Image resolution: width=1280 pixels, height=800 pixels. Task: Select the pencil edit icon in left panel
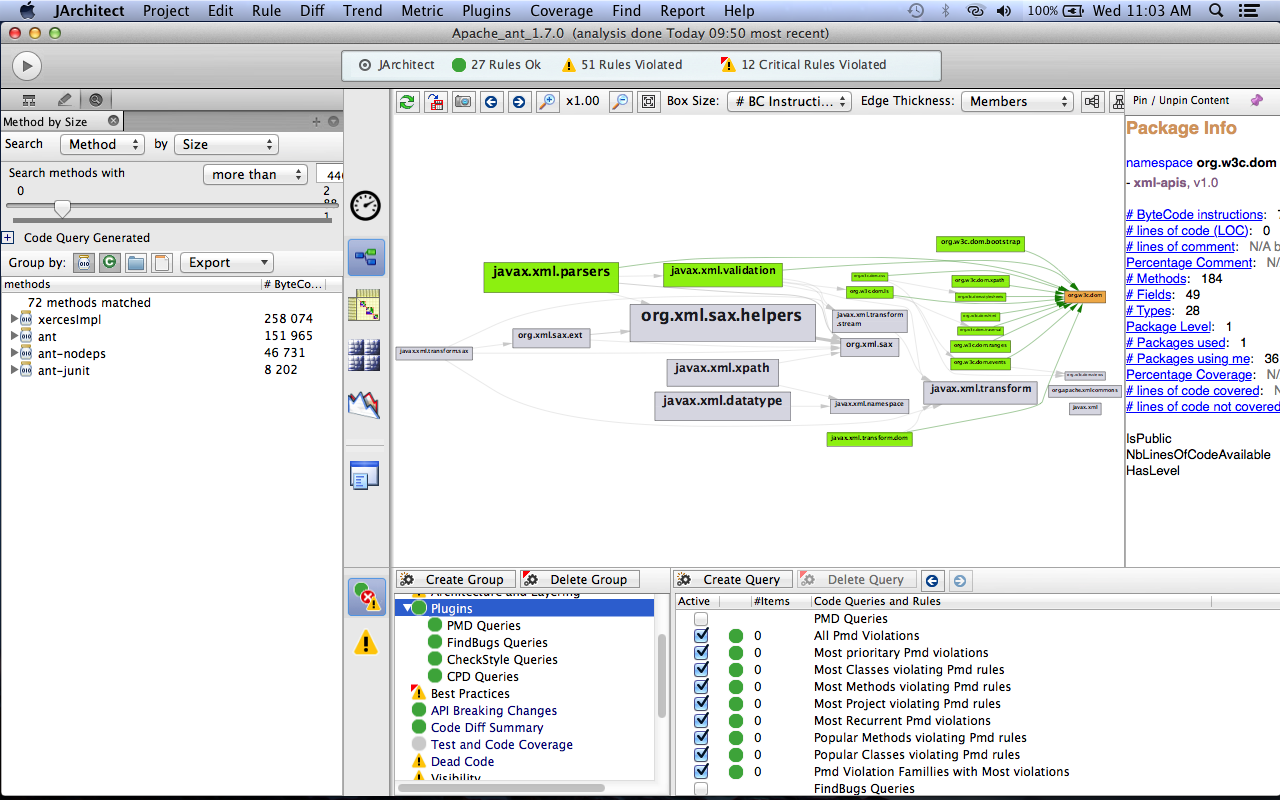click(x=64, y=100)
